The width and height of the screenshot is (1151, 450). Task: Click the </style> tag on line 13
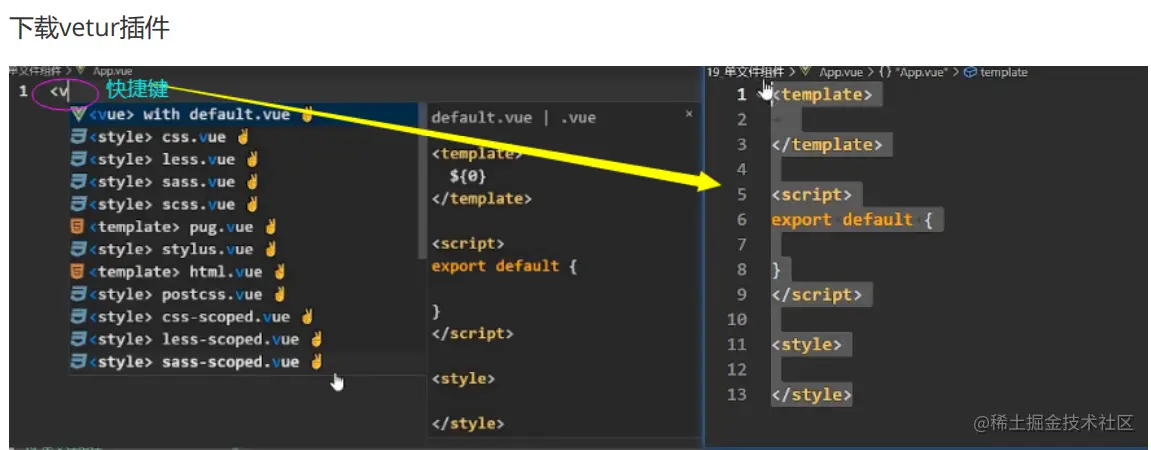click(x=811, y=395)
